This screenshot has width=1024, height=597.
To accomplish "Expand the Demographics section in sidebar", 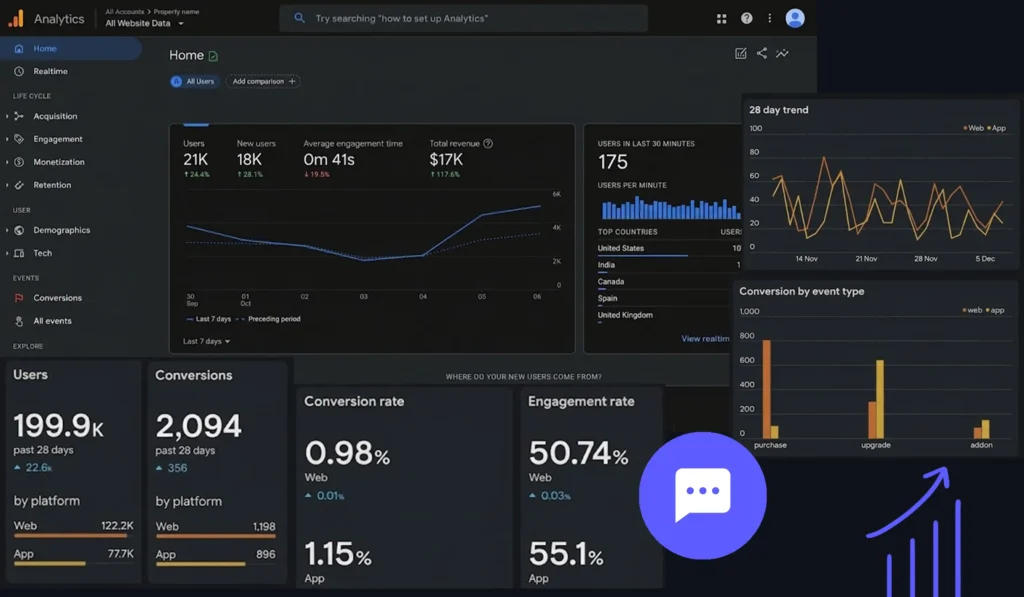I will click(61, 230).
